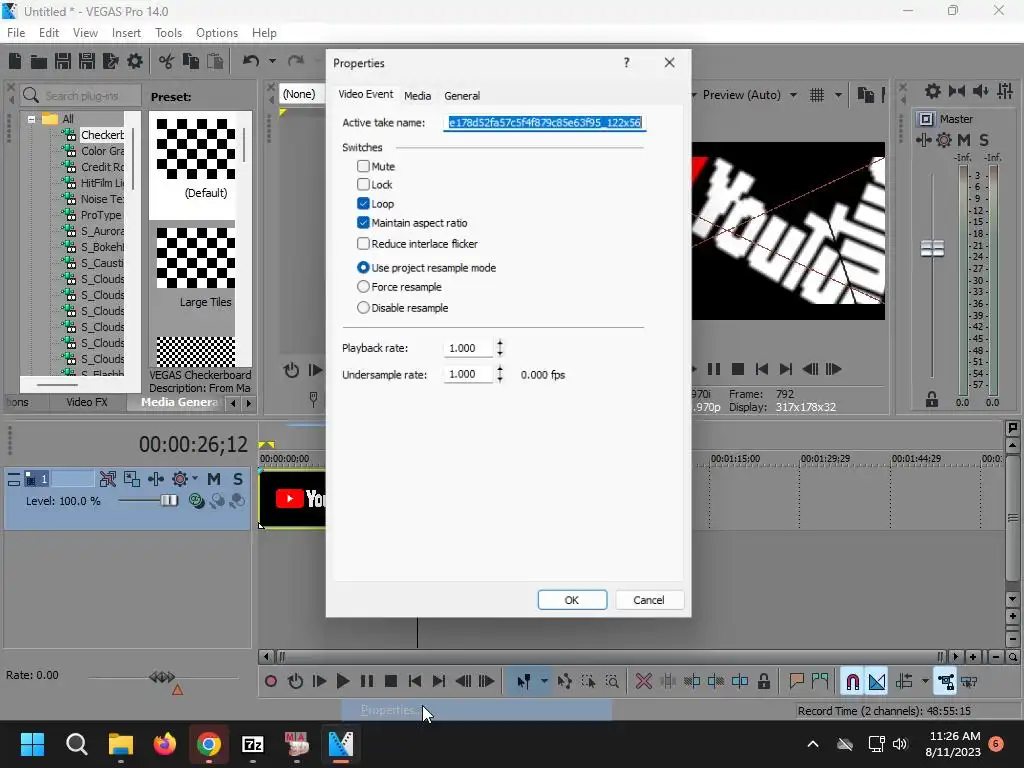Select Color Gradient plug-in in tree
The height and width of the screenshot is (768, 1024).
tap(102, 151)
